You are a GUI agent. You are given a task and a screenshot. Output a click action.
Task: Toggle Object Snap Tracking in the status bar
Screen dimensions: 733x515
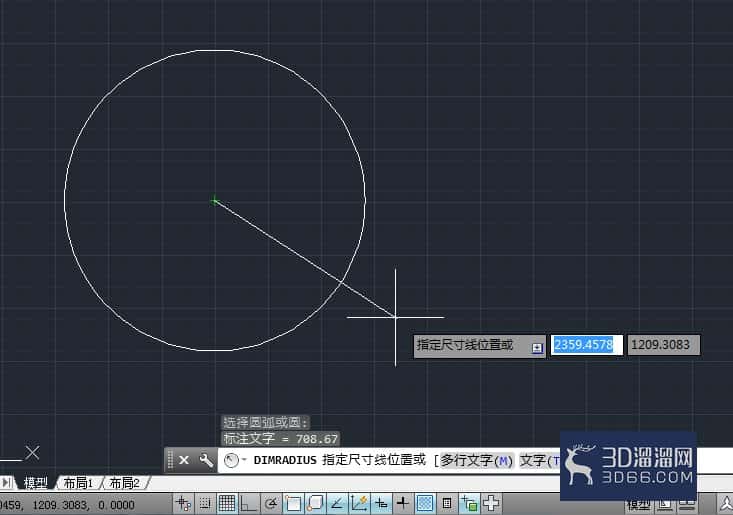pos(337,503)
